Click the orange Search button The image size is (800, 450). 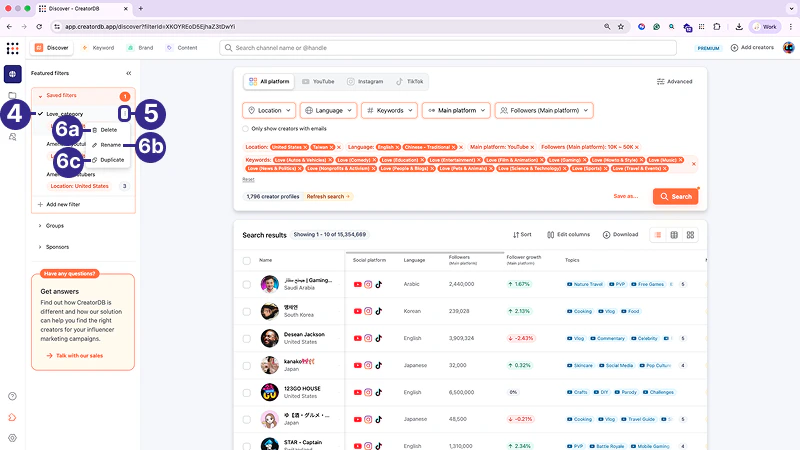click(x=676, y=196)
